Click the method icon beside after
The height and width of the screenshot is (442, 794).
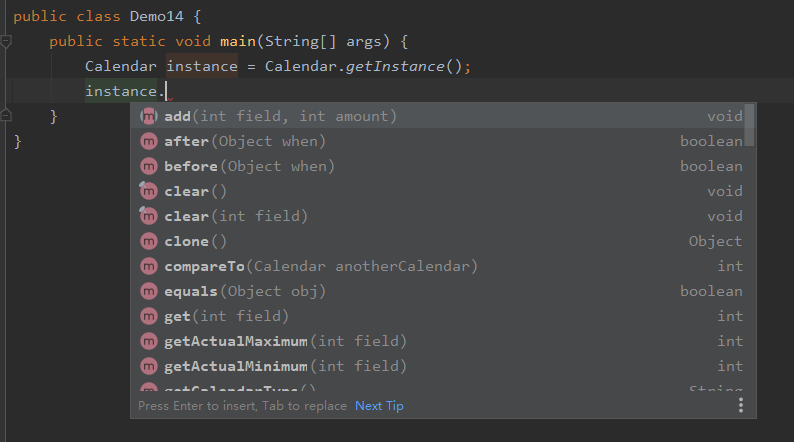(149, 141)
